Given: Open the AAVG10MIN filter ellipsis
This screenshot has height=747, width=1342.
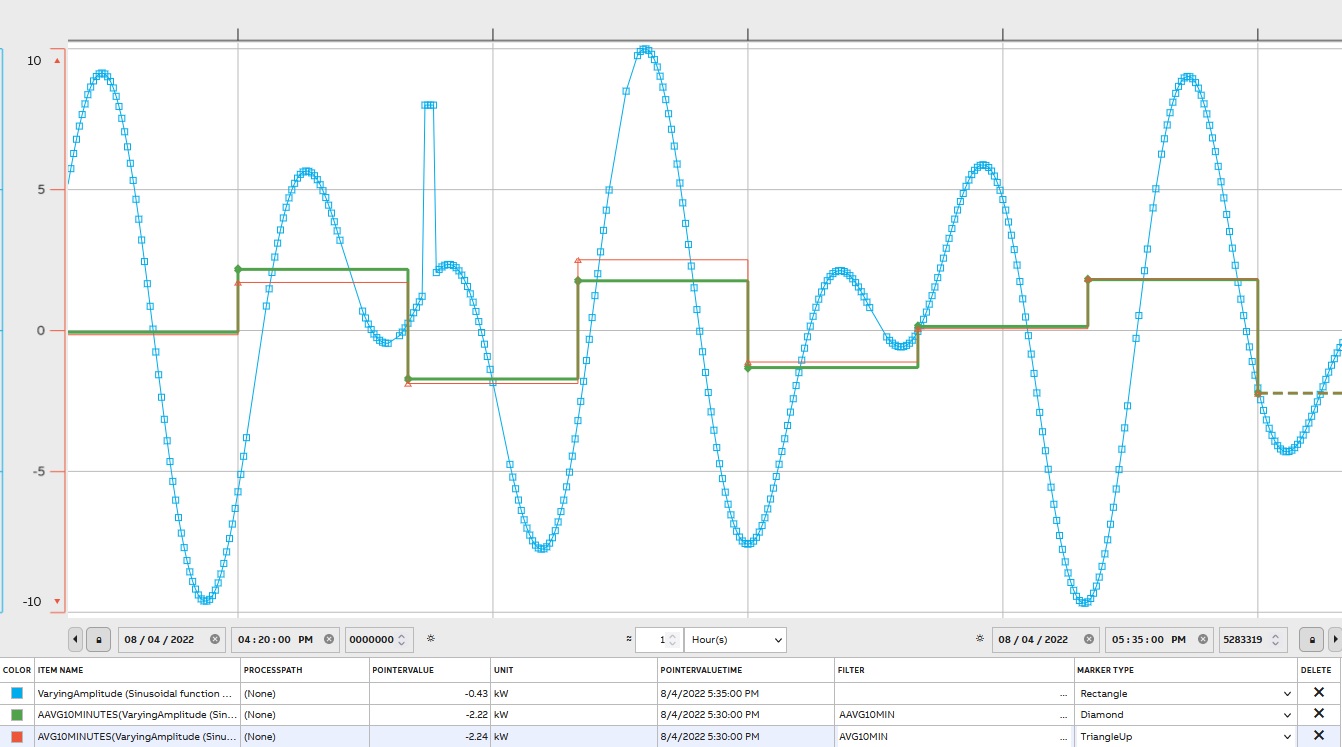Looking at the screenshot, I should pyautogui.click(x=1065, y=717).
